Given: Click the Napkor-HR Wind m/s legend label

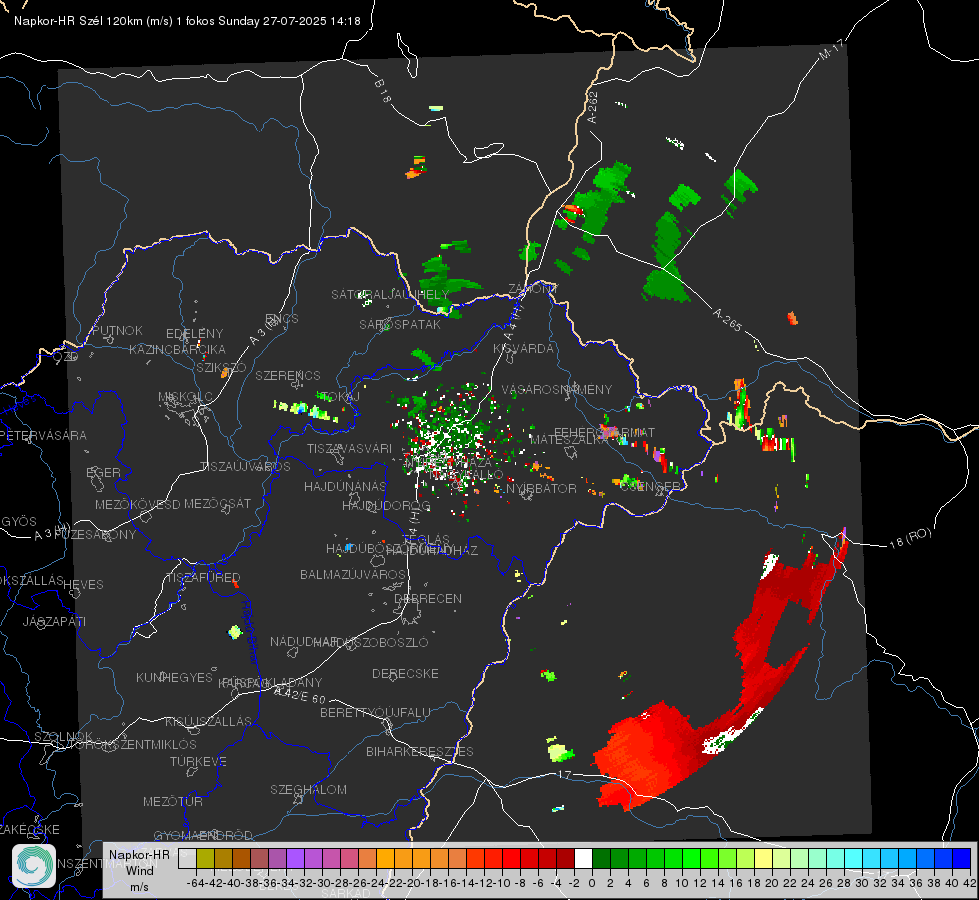Looking at the screenshot, I should click(x=139, y=870).
